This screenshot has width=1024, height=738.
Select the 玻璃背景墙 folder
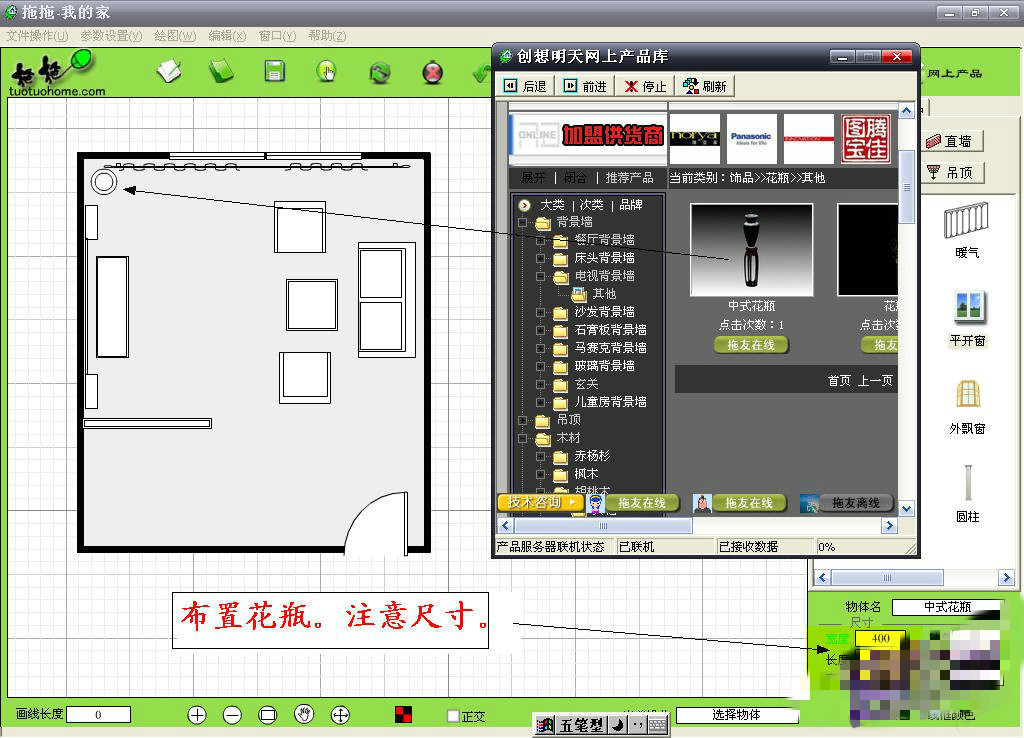pyautogui.click(x=604, y=366)
